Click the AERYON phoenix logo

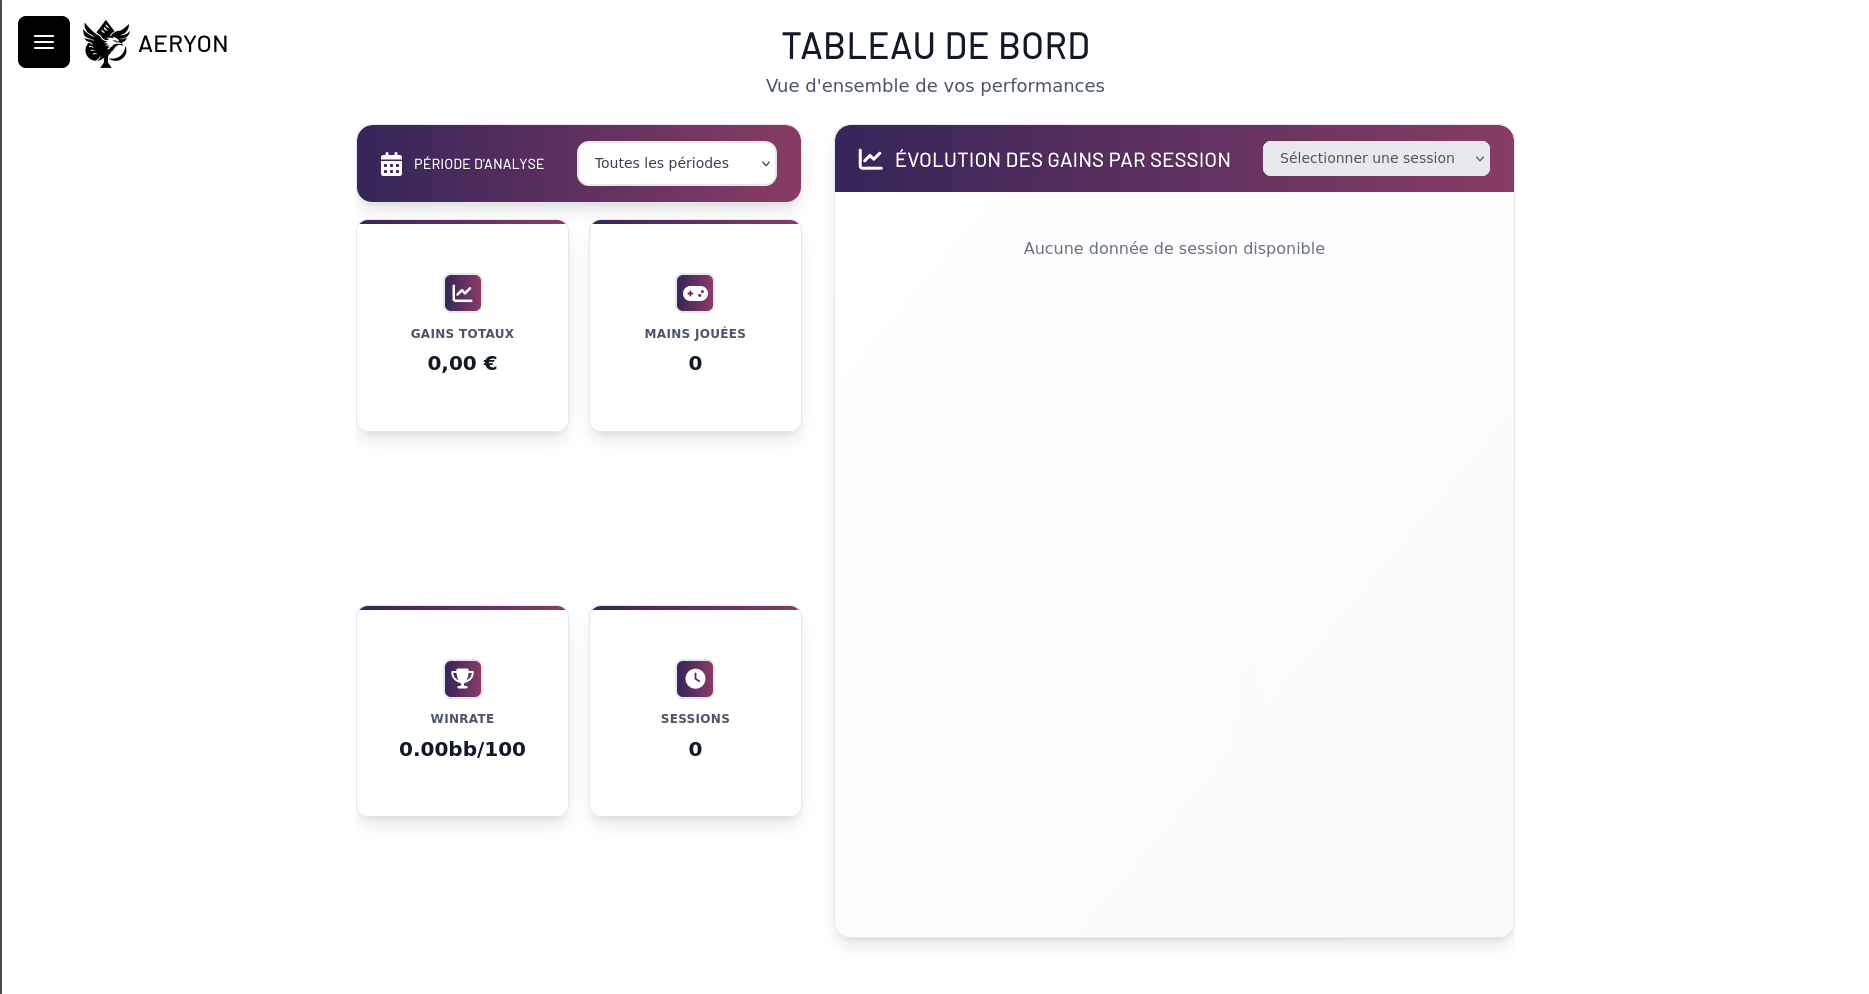106,42
